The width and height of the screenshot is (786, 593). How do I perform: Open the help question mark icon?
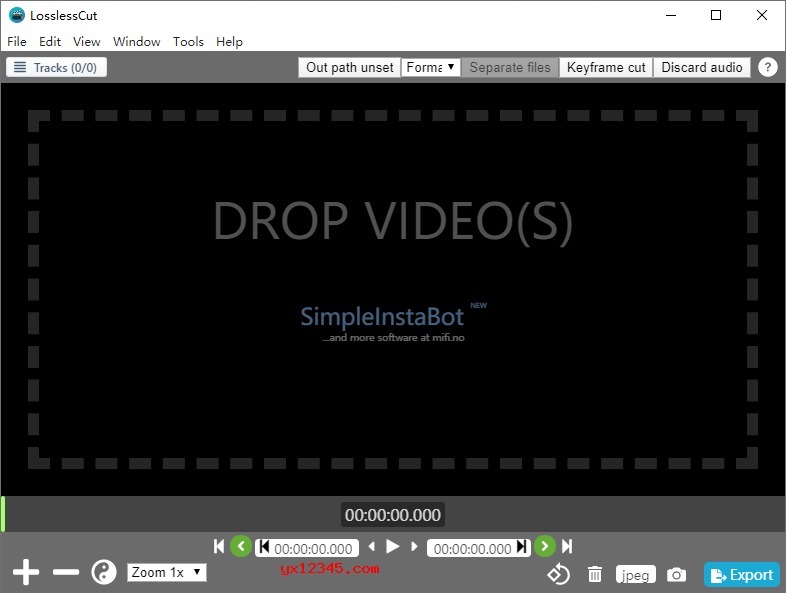[767, 67]
